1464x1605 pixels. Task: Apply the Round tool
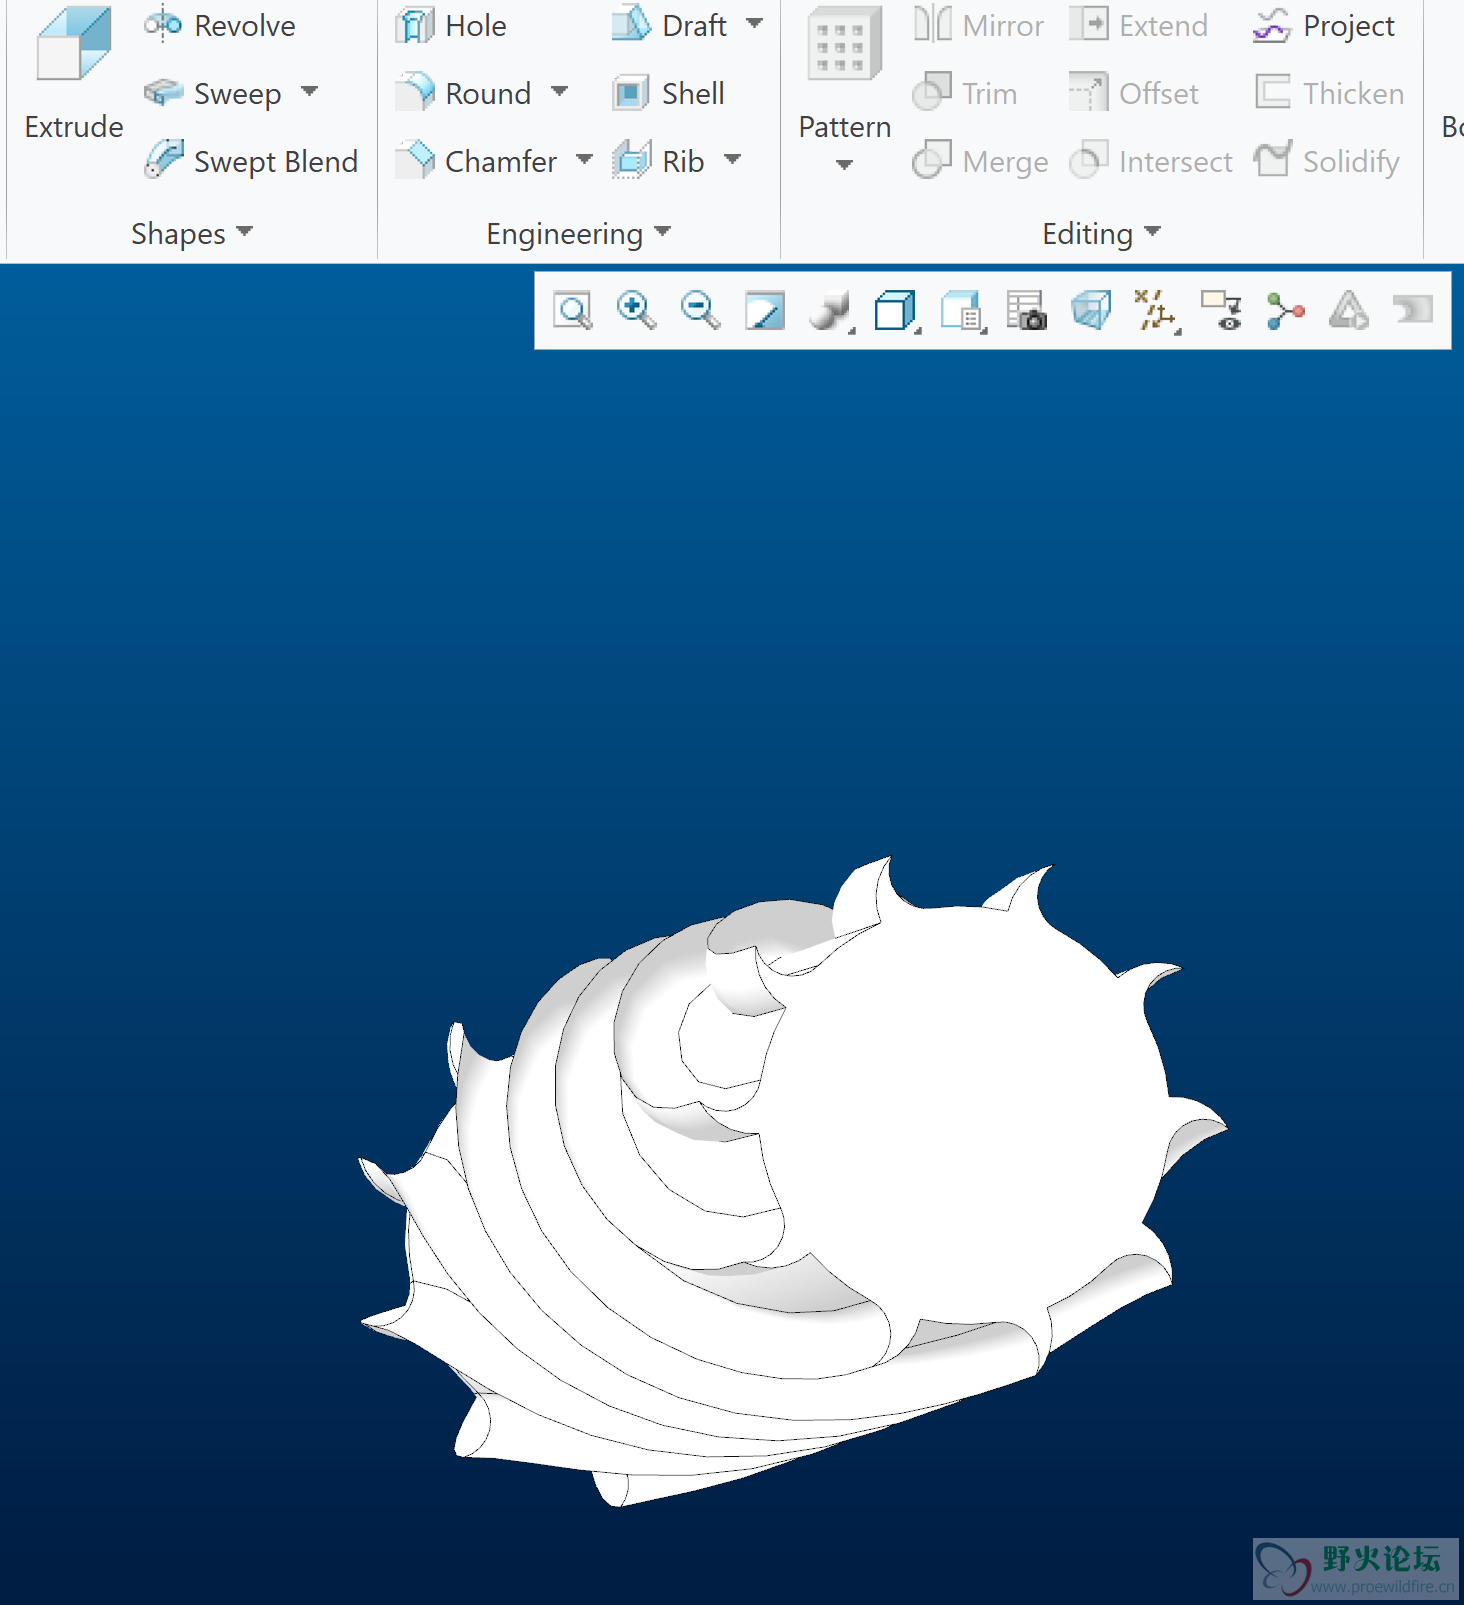(x=463, y=93)
